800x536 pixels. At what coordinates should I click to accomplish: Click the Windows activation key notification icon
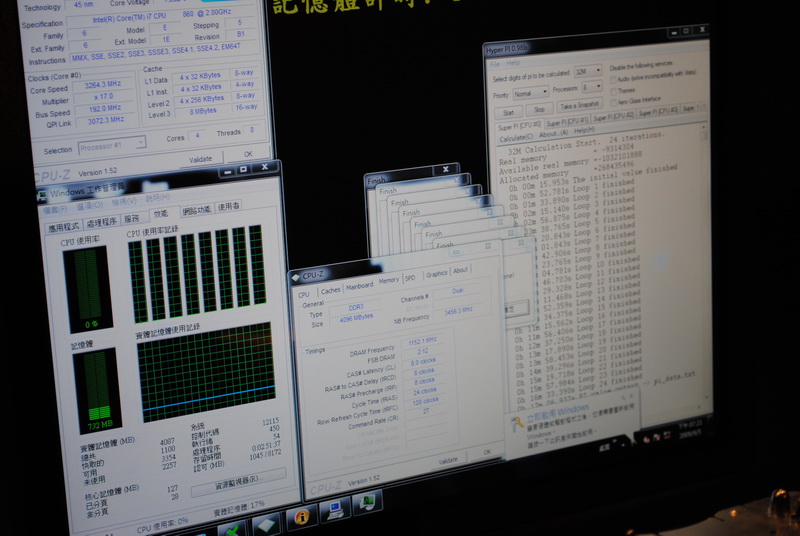(520, 423)
